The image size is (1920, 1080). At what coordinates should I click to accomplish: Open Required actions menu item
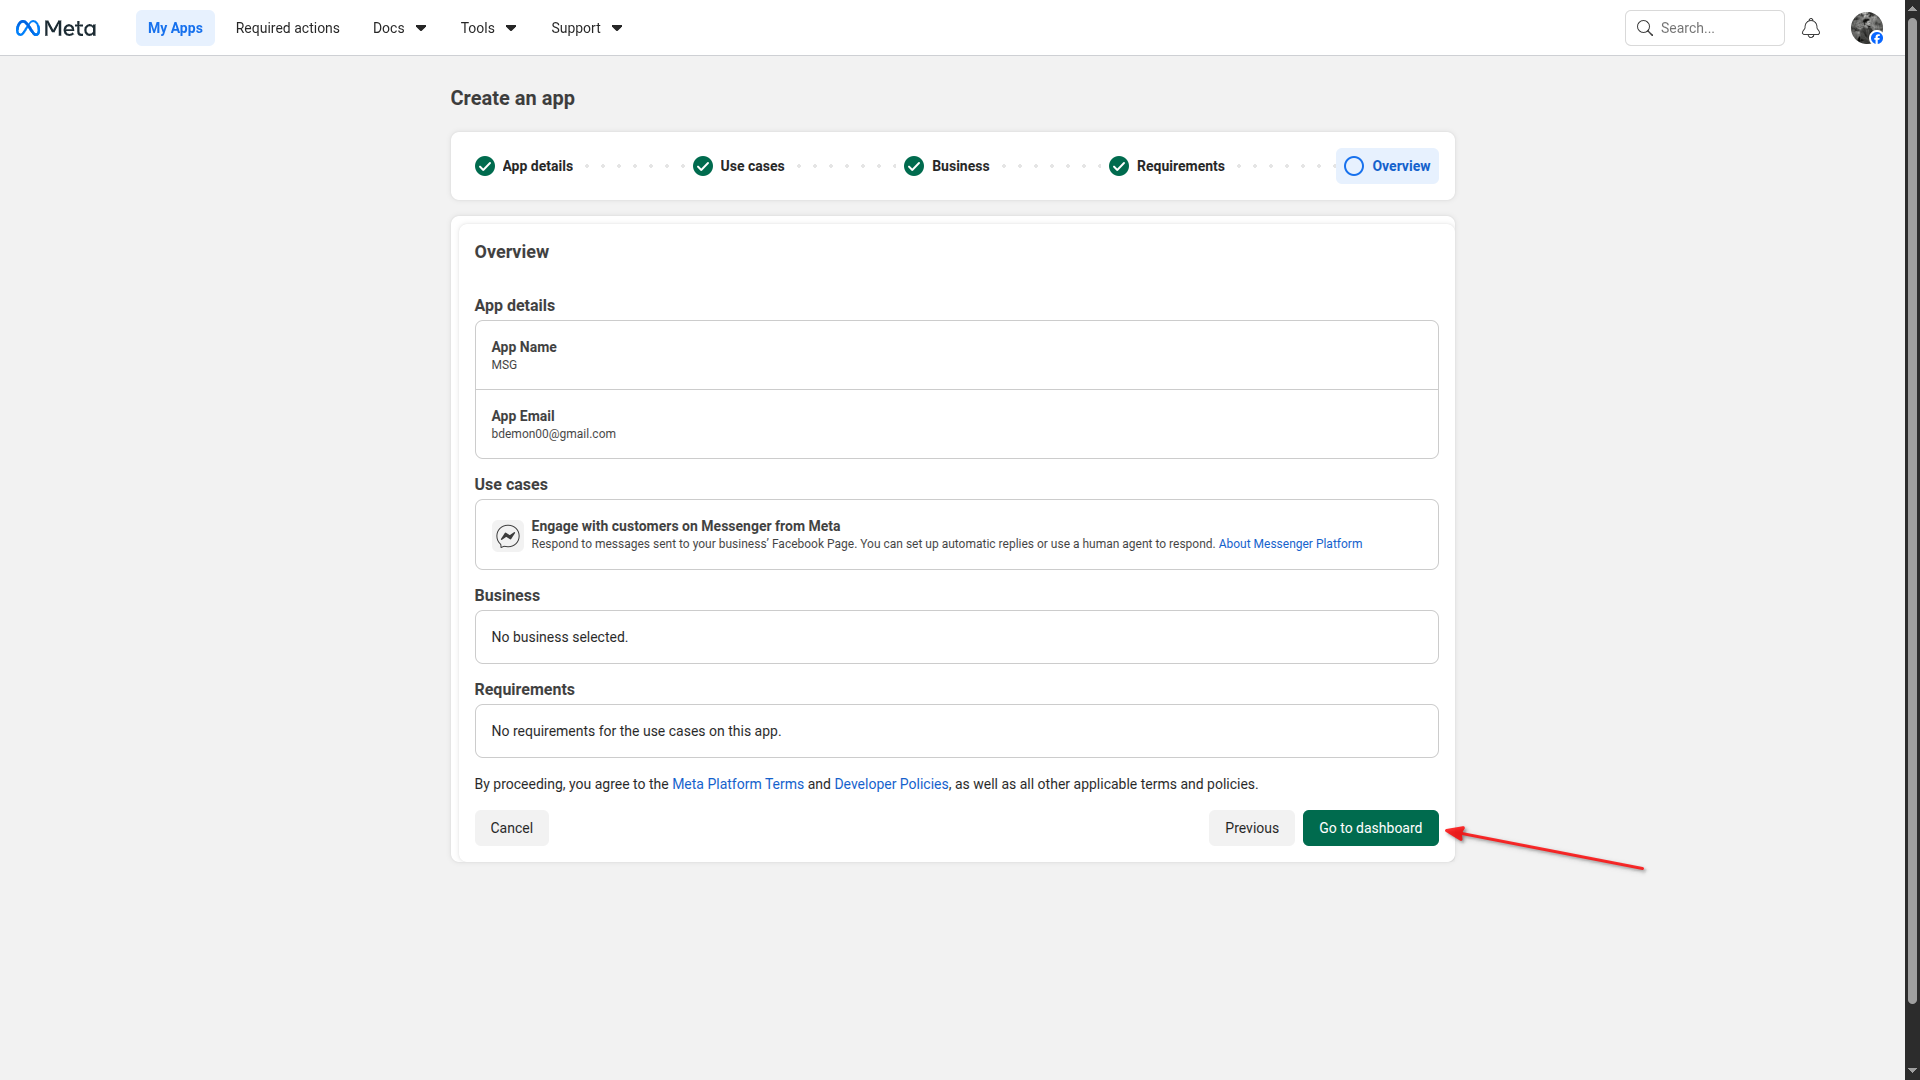coord(287,28)
